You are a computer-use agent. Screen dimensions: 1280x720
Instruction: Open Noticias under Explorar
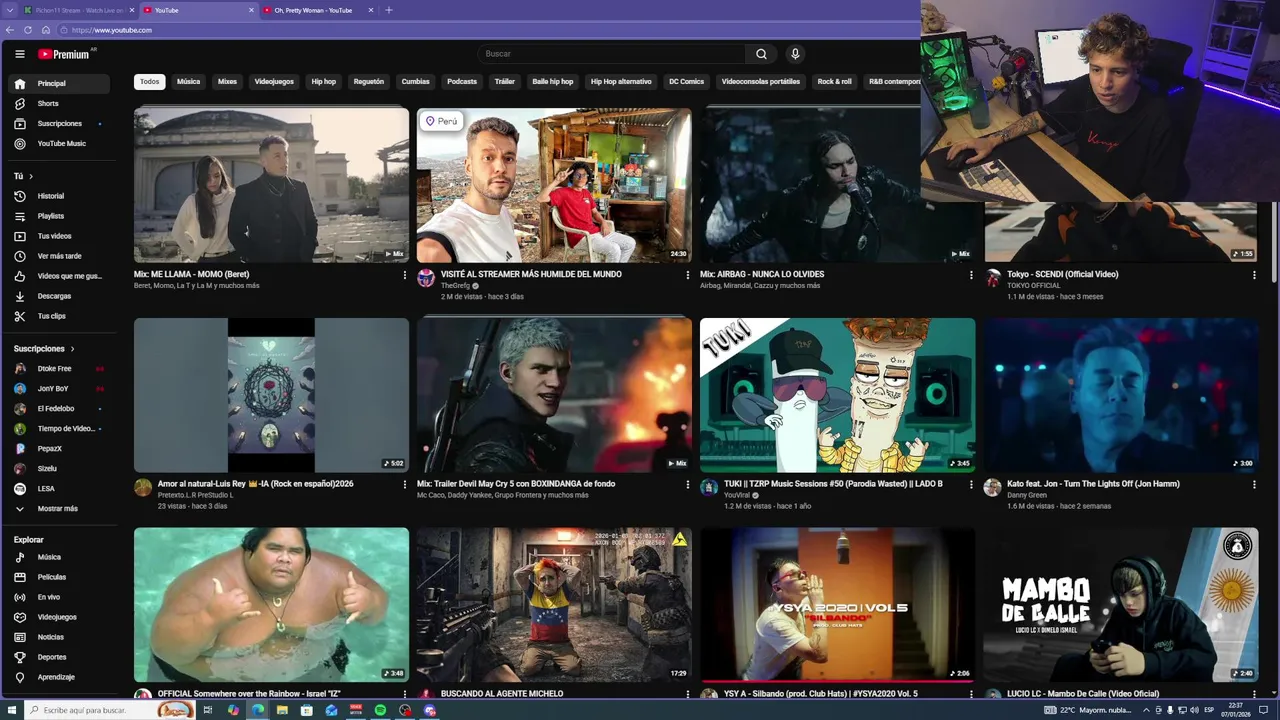point(60,637)
